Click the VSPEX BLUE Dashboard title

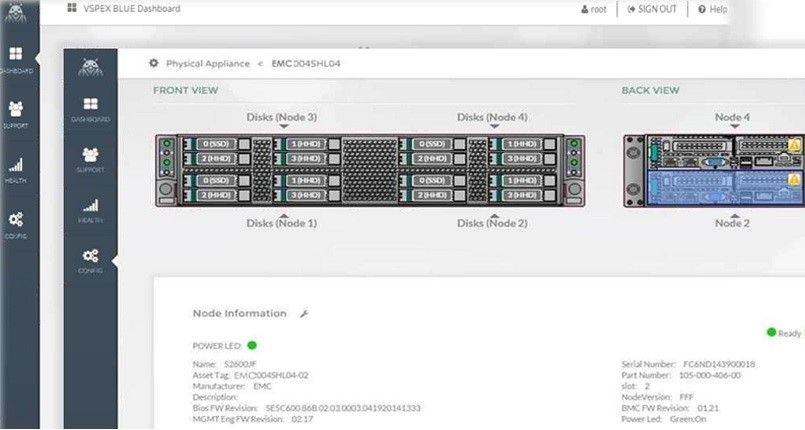132,8
